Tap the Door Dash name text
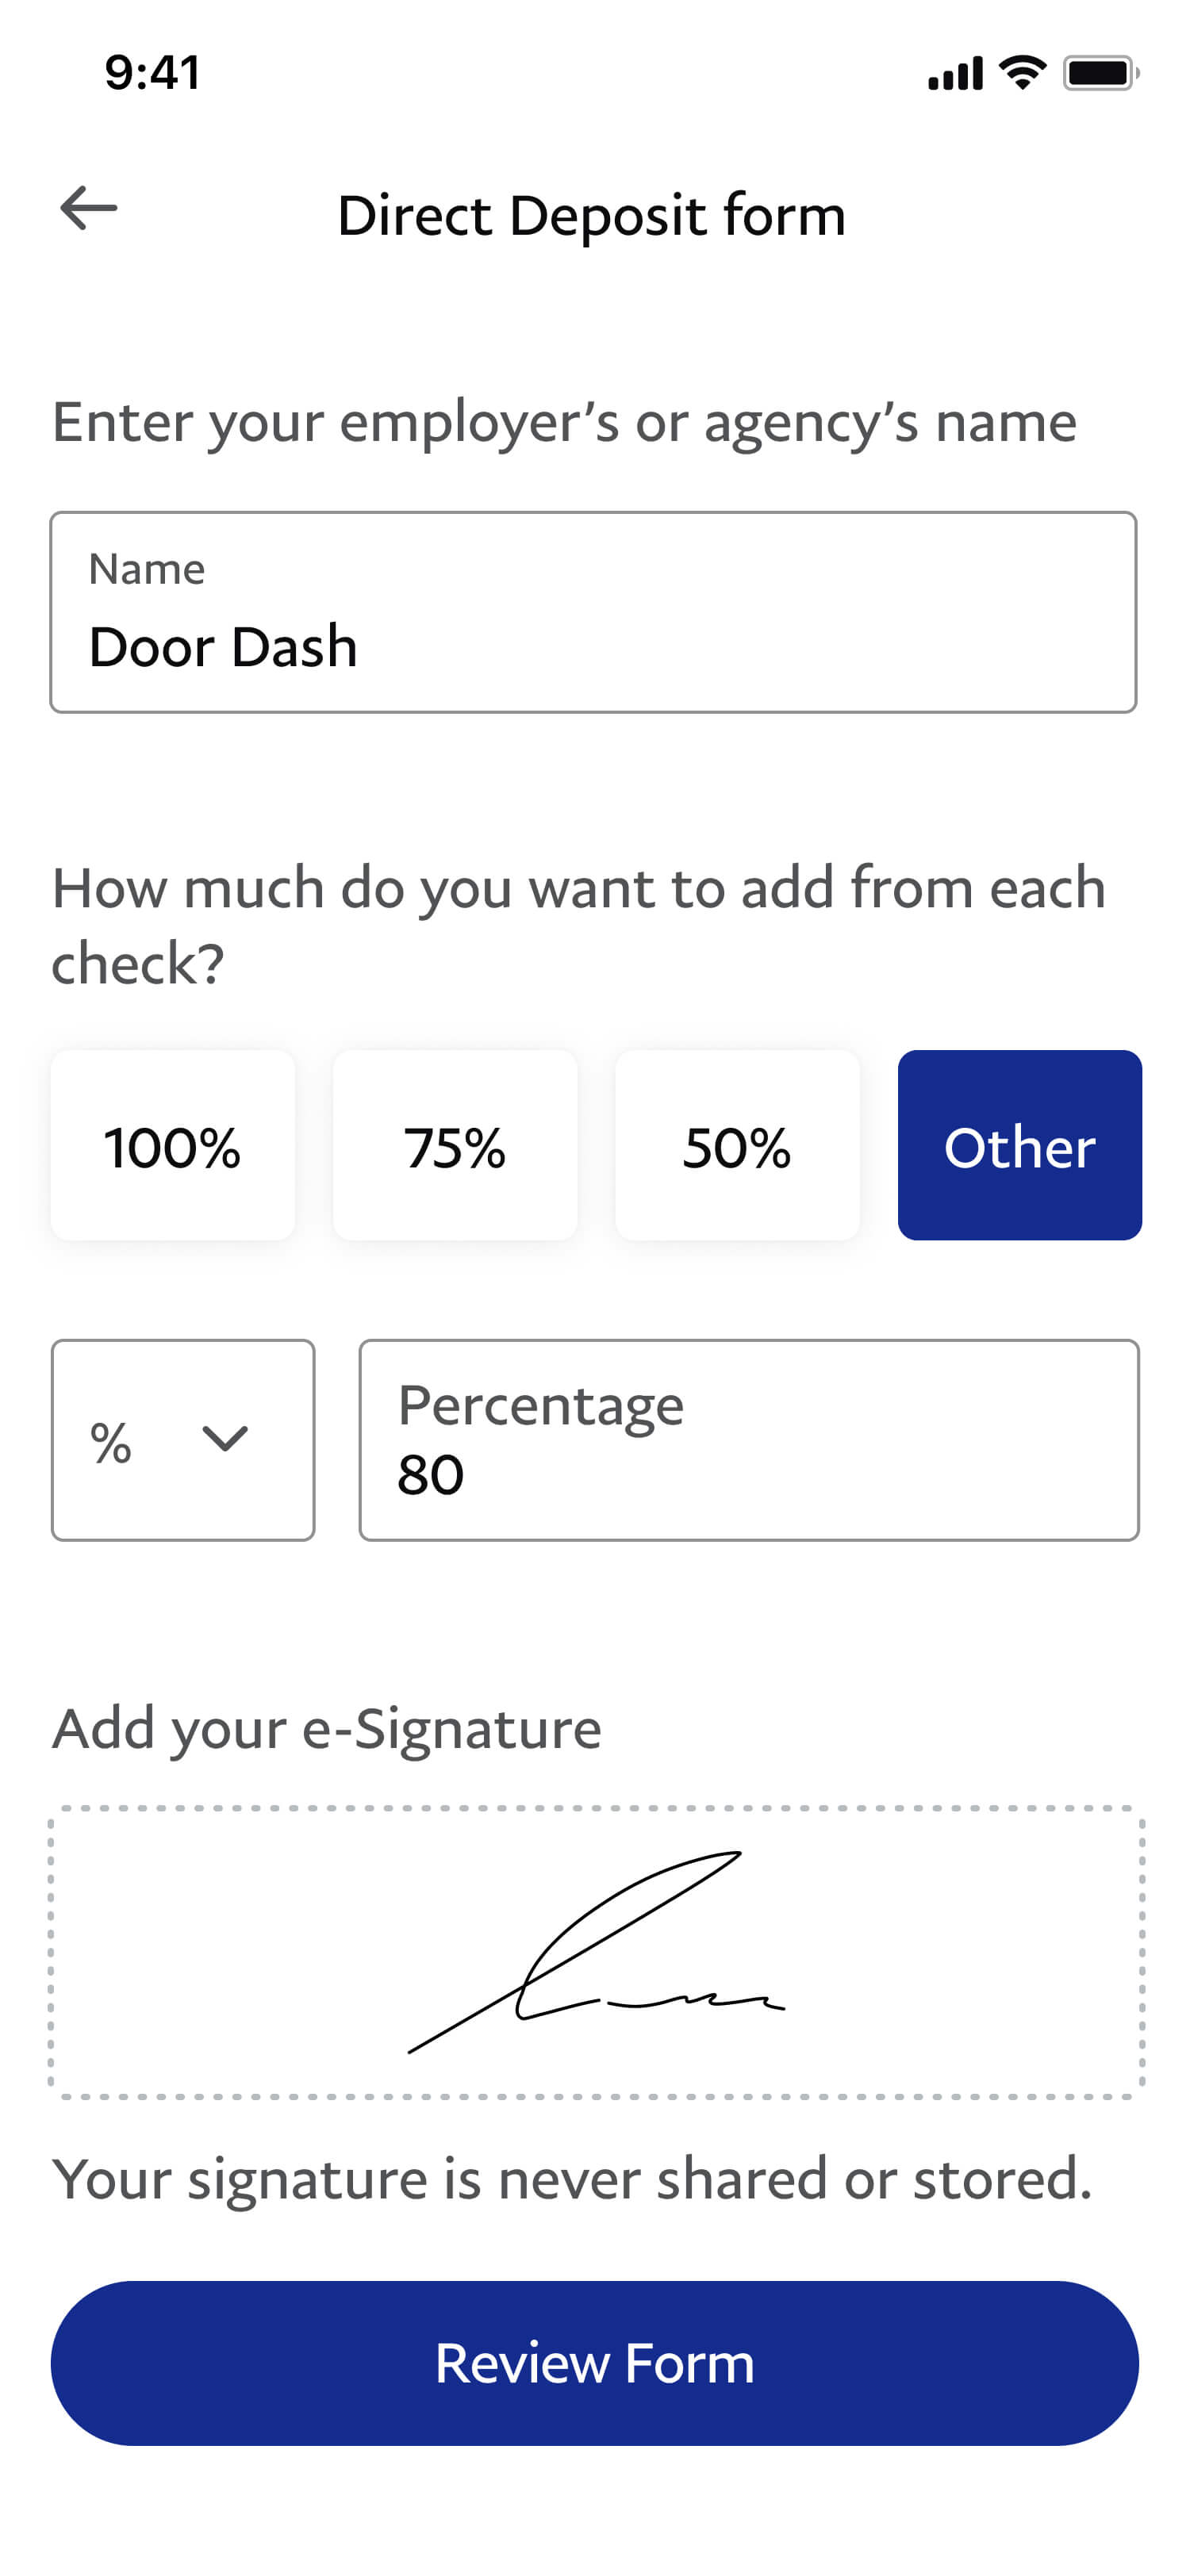Image resolution: width=1190 pixels, height=2576 pixels. 223,646
